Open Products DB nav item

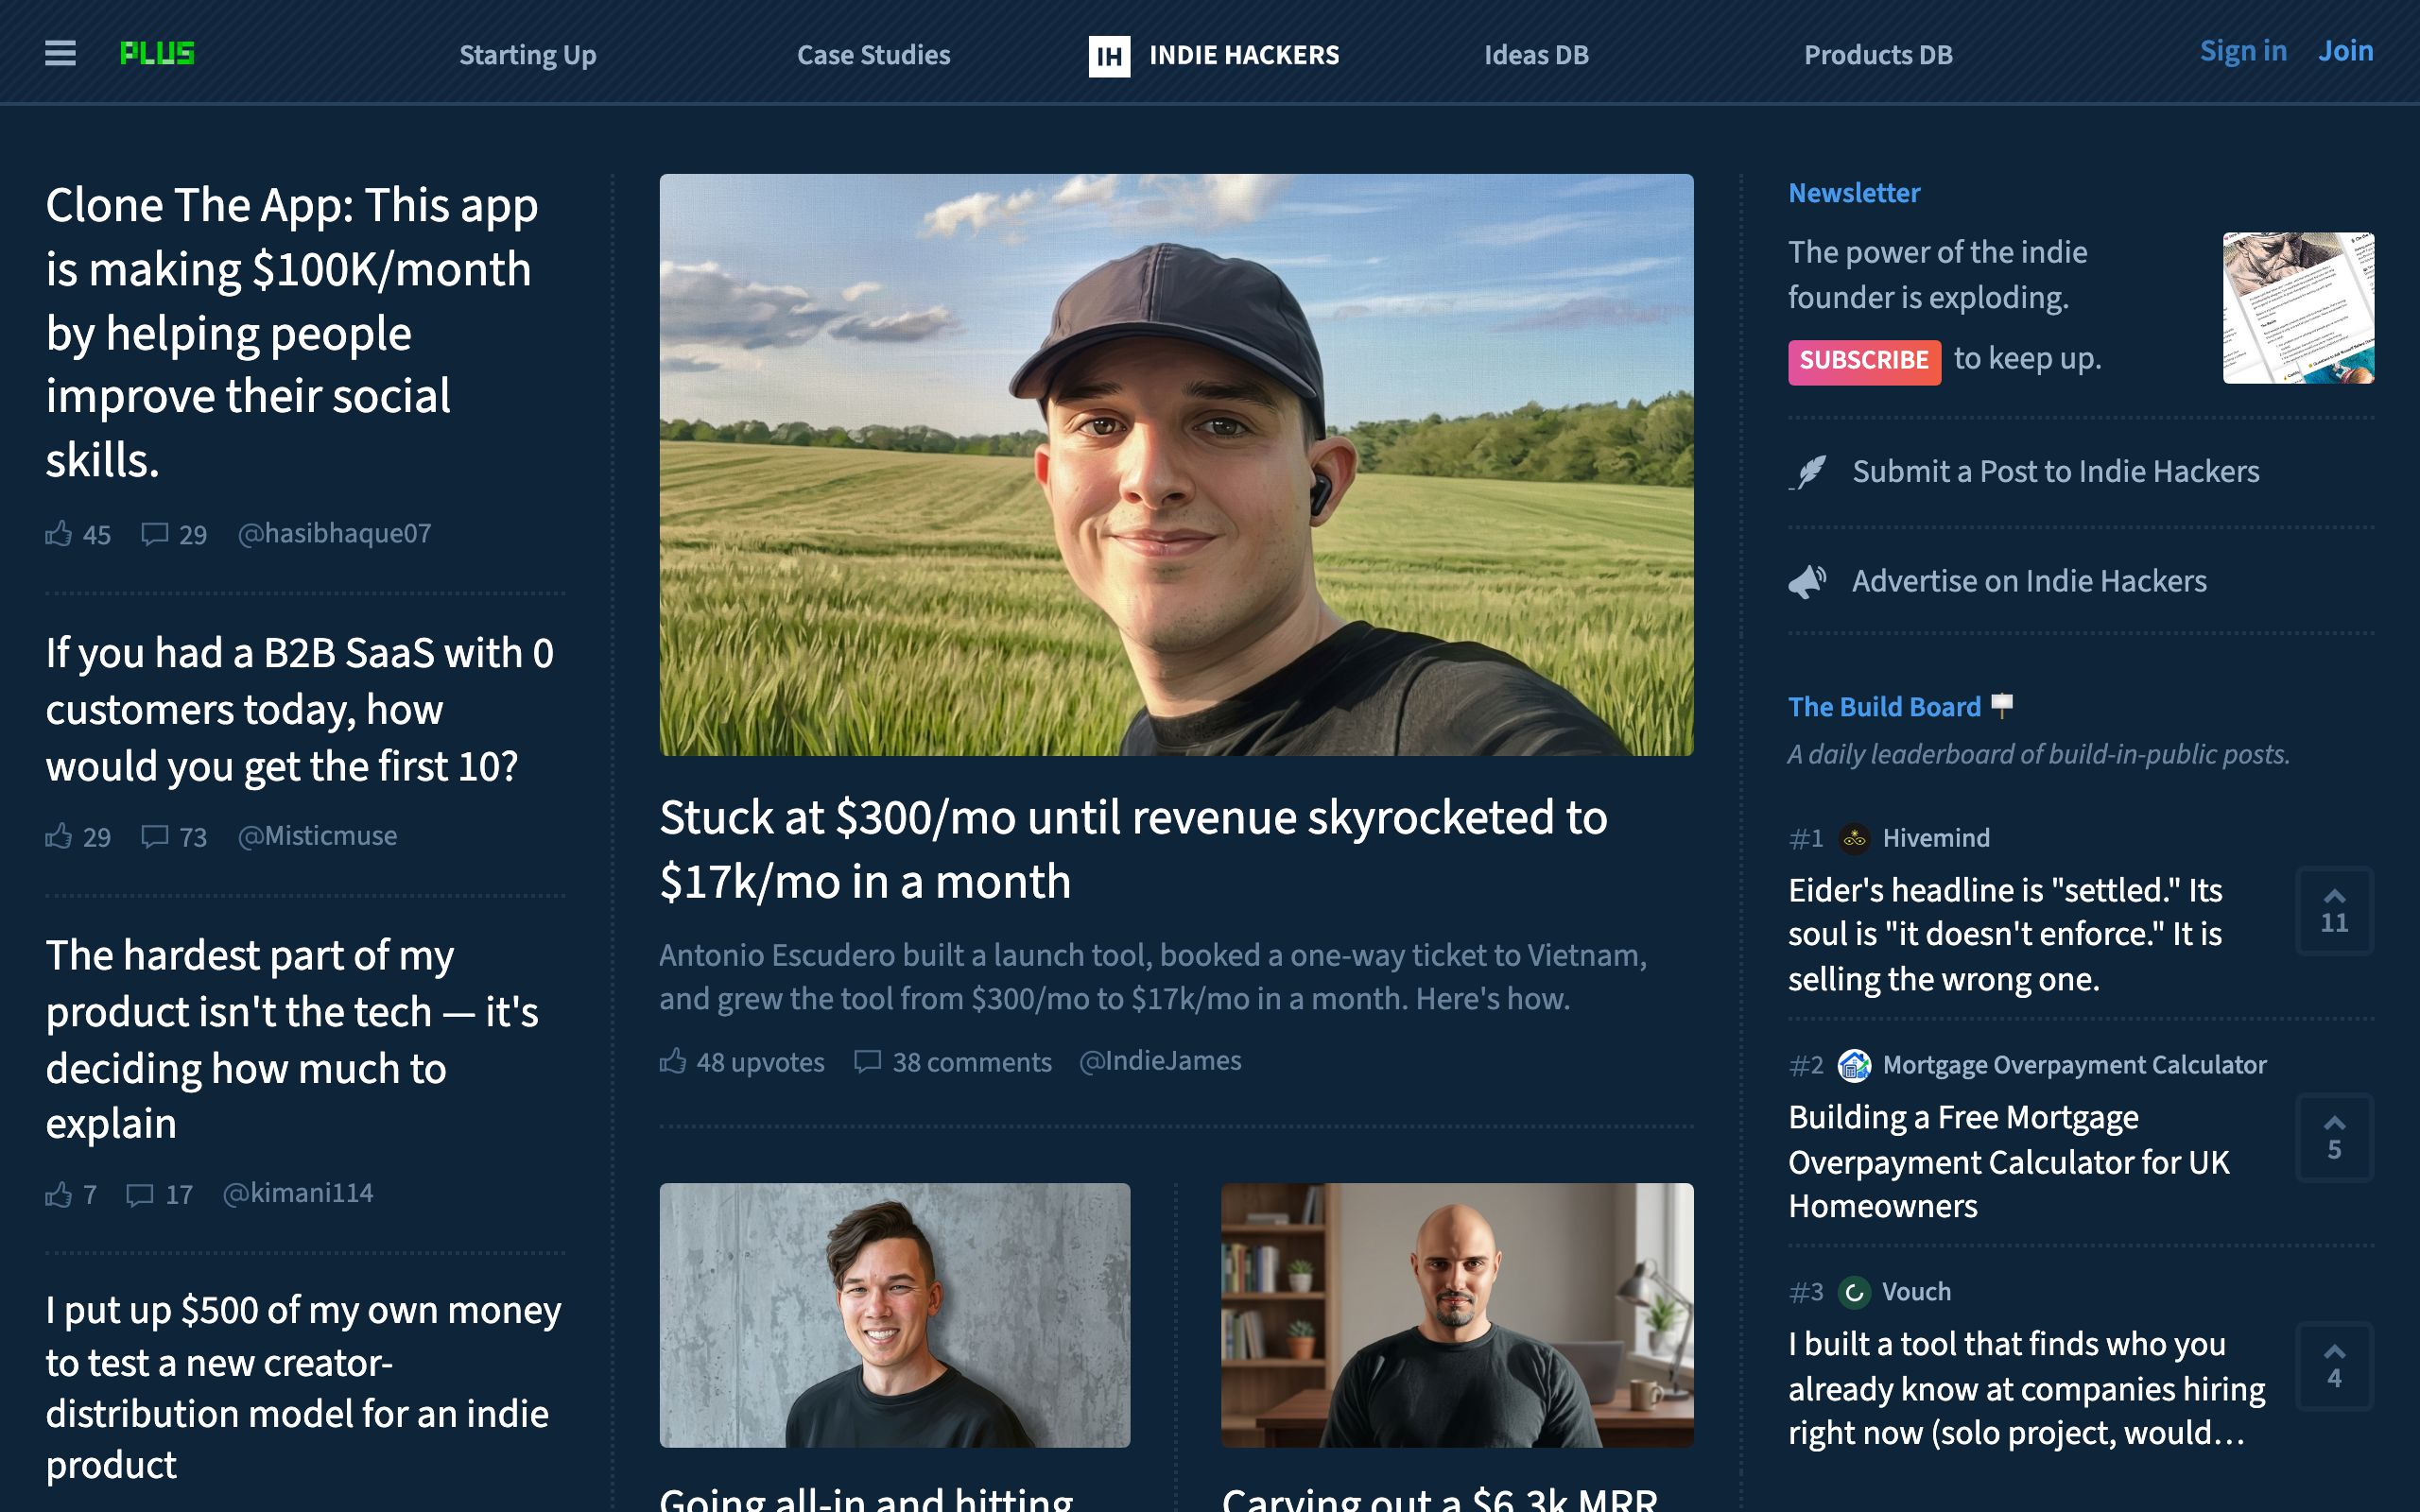pos(1878,55)
